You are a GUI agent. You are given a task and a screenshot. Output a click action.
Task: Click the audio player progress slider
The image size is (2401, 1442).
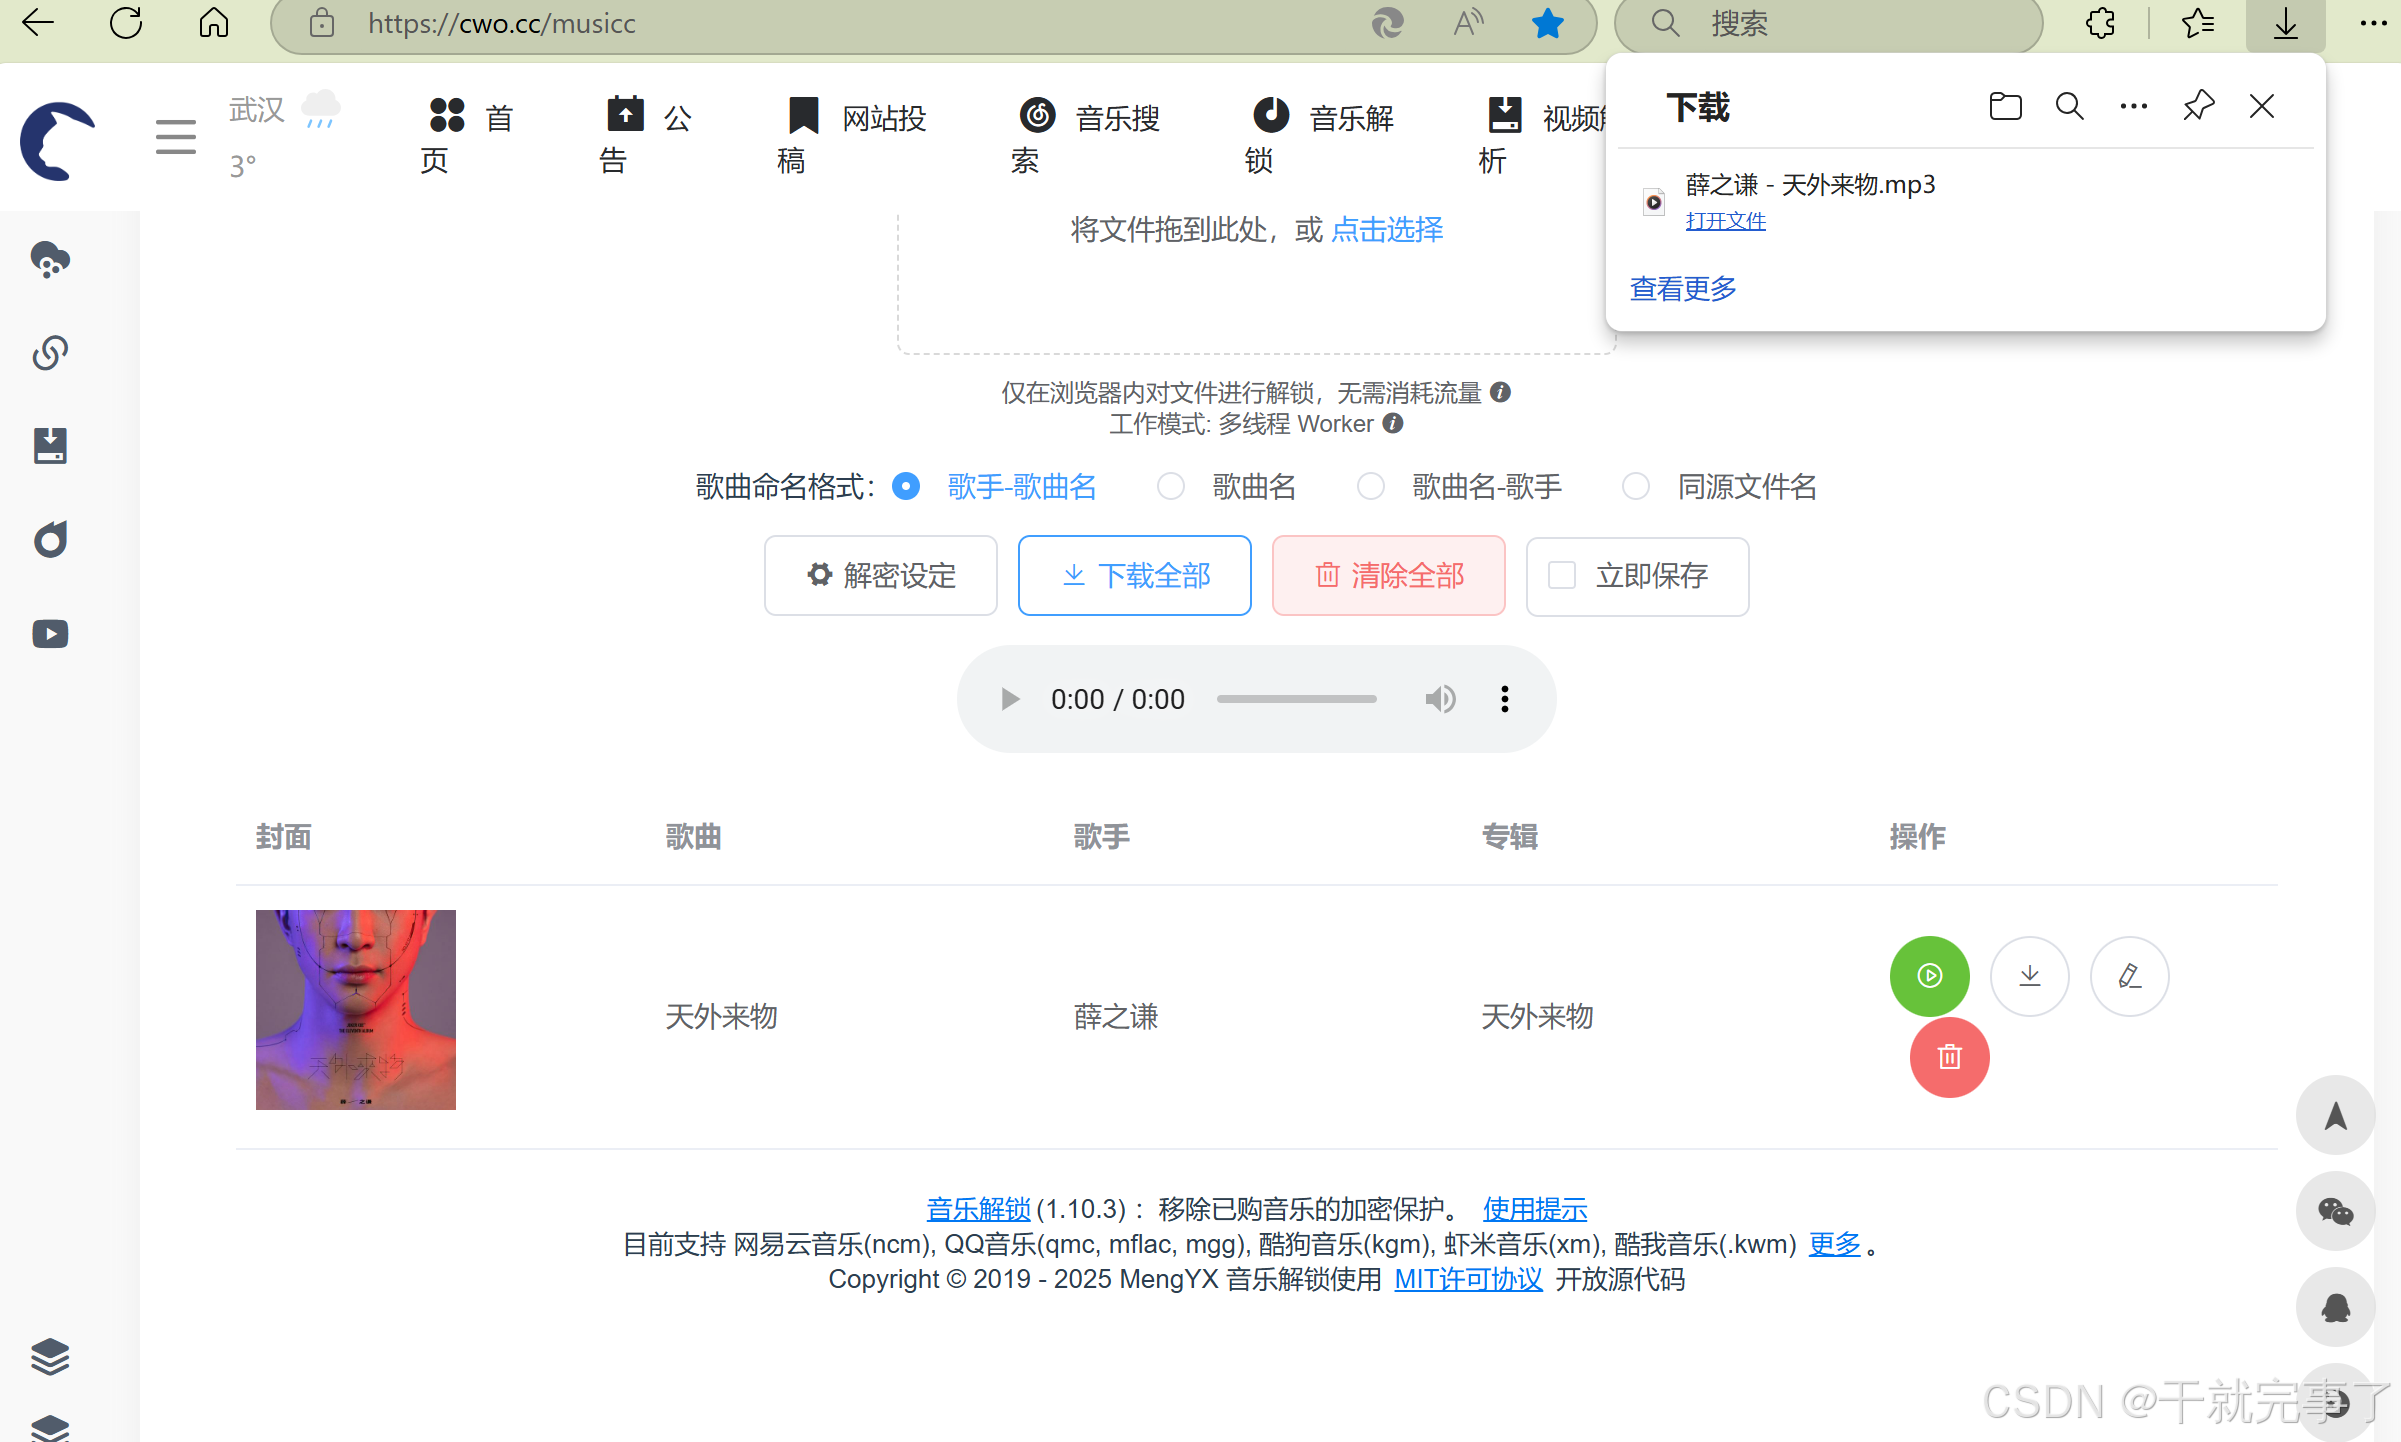tap(1296, 699)
